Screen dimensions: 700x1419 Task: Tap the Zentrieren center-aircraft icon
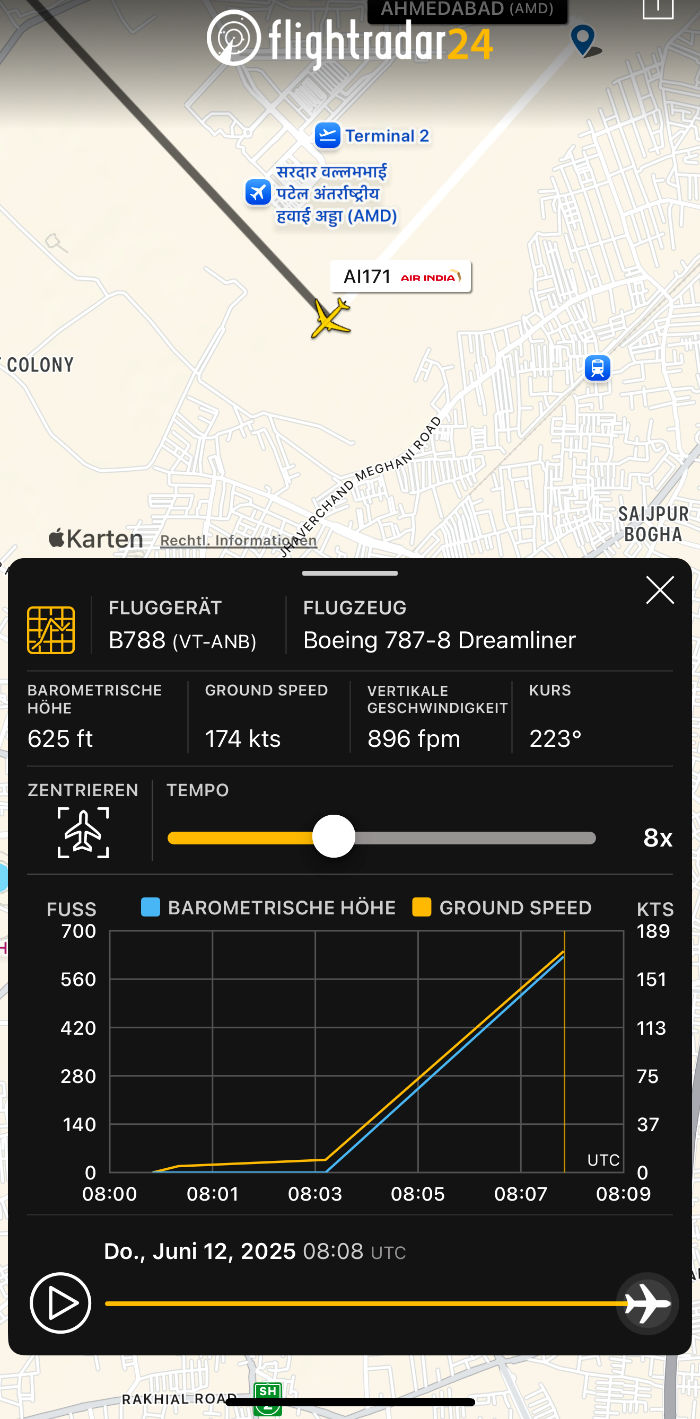tap(83, 832)
